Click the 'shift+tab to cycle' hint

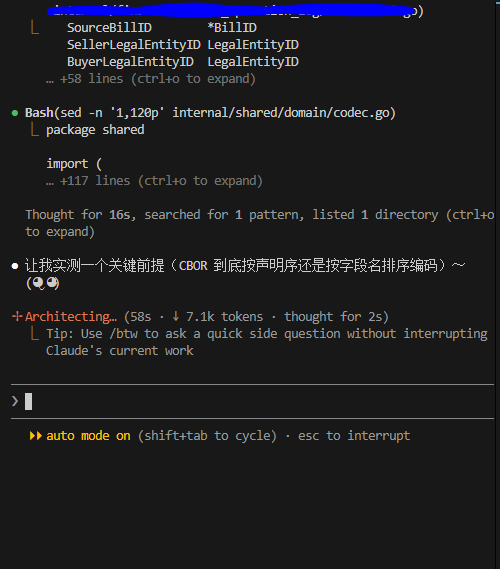coord(207,435)
